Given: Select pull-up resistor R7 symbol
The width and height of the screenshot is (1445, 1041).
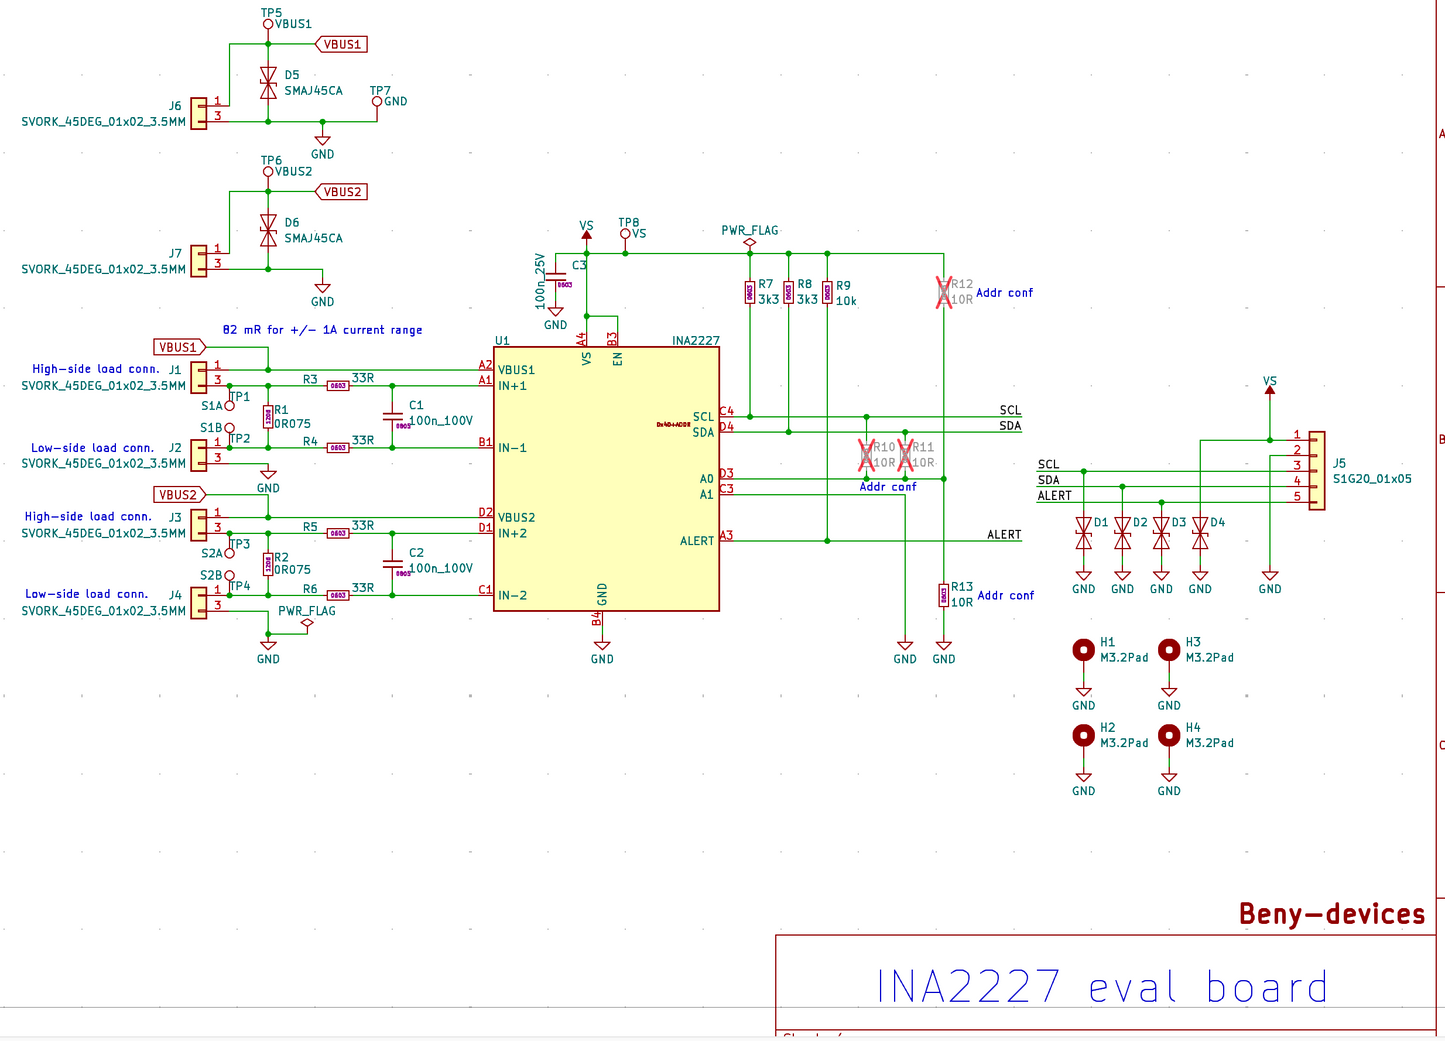Looking at the screenshot, I should point(750,292).
